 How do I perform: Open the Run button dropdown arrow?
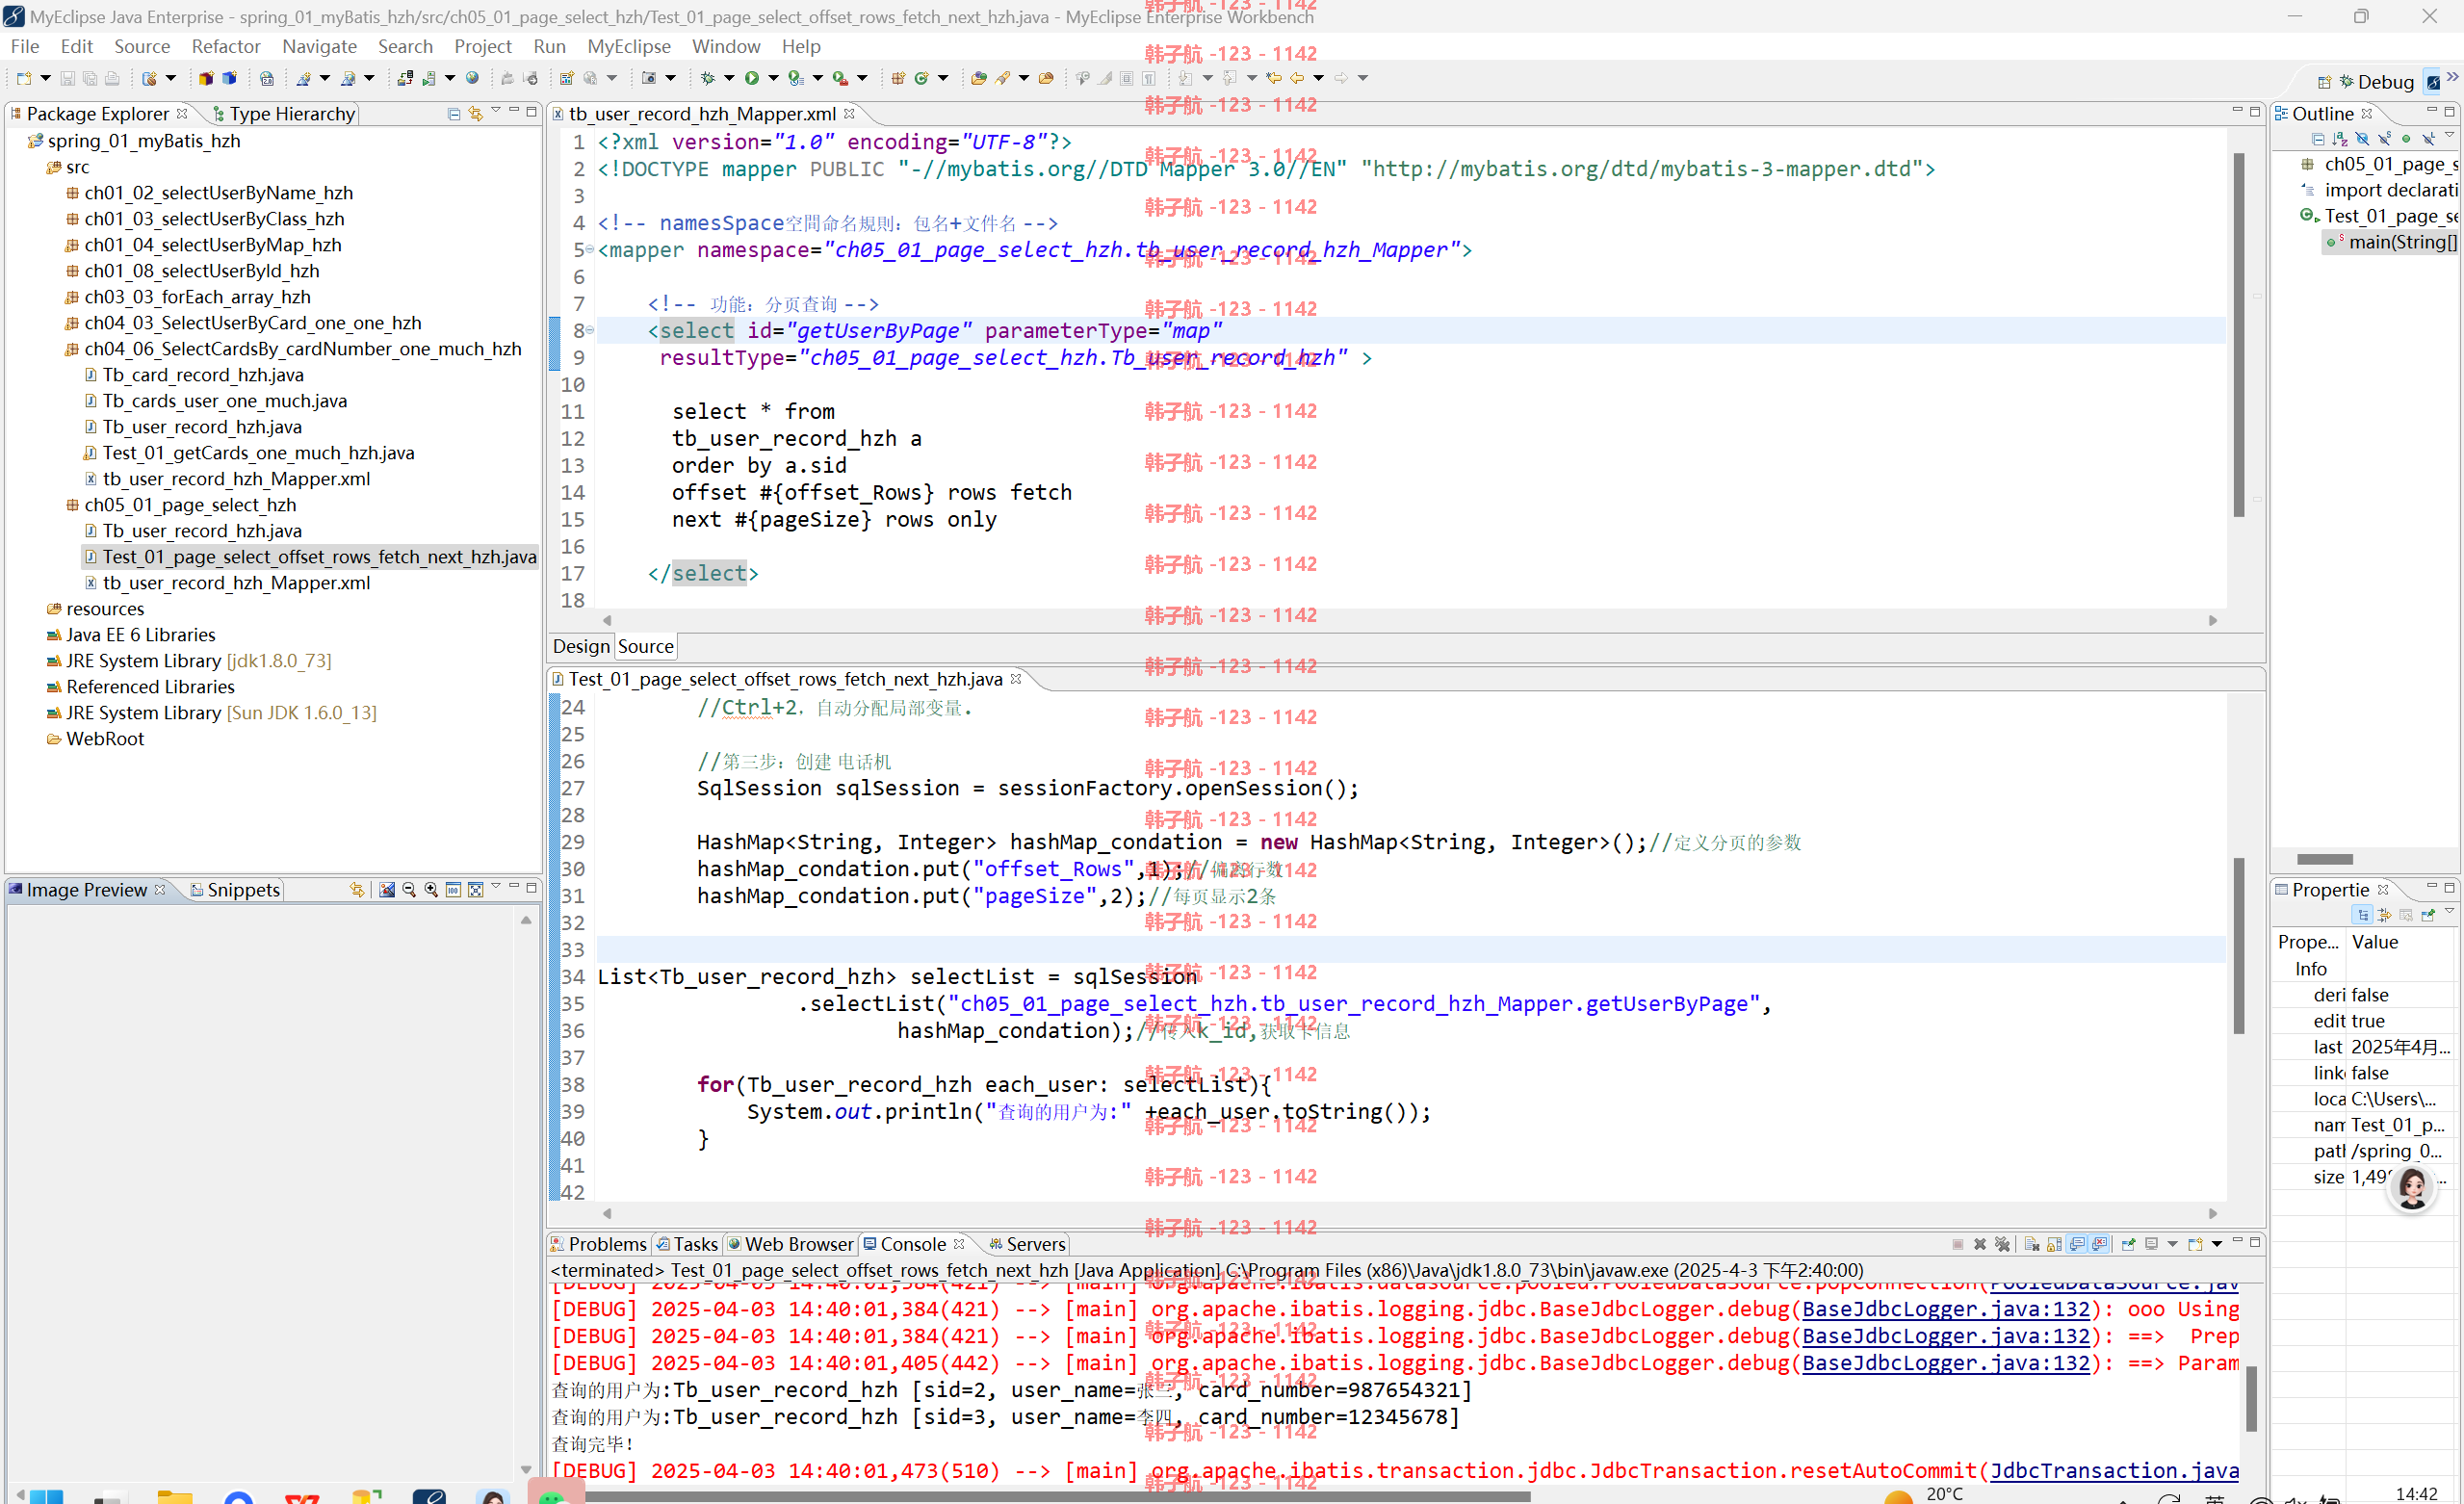coord(773,78)
